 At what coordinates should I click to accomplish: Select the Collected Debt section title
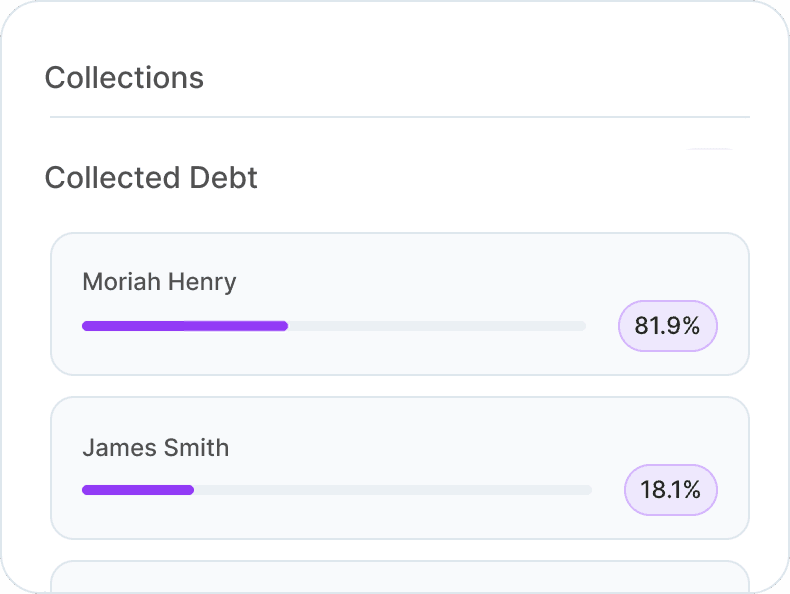point(151,177)
